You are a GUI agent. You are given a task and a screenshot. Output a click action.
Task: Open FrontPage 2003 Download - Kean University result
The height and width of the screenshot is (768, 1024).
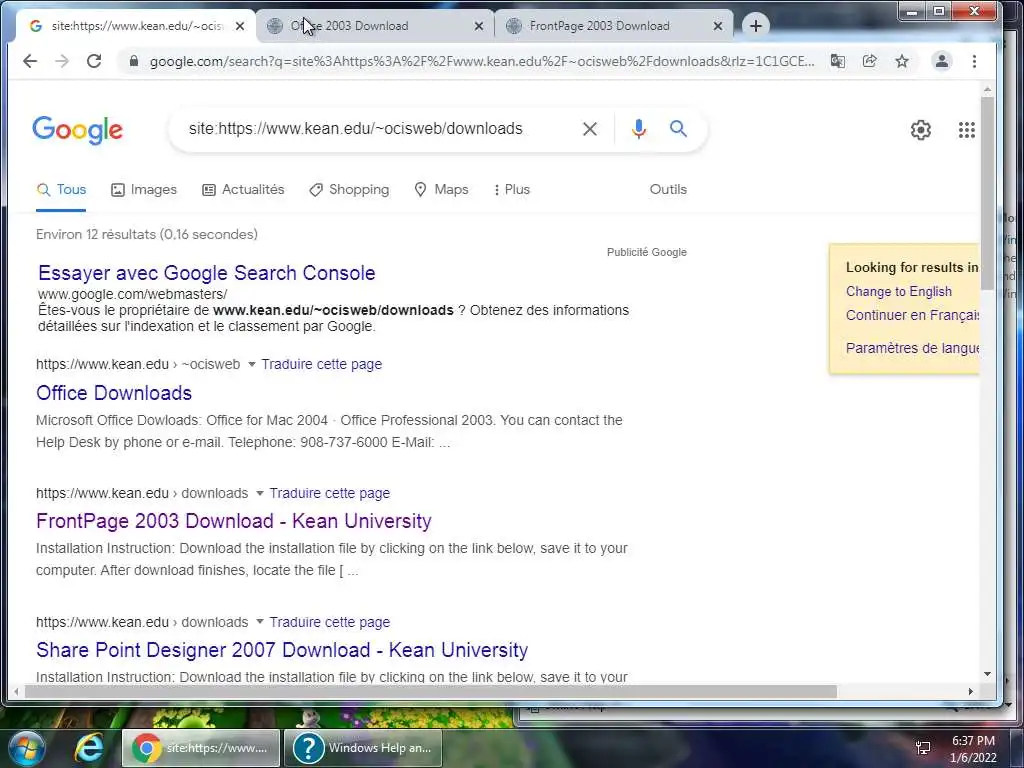tap(234, 521)
